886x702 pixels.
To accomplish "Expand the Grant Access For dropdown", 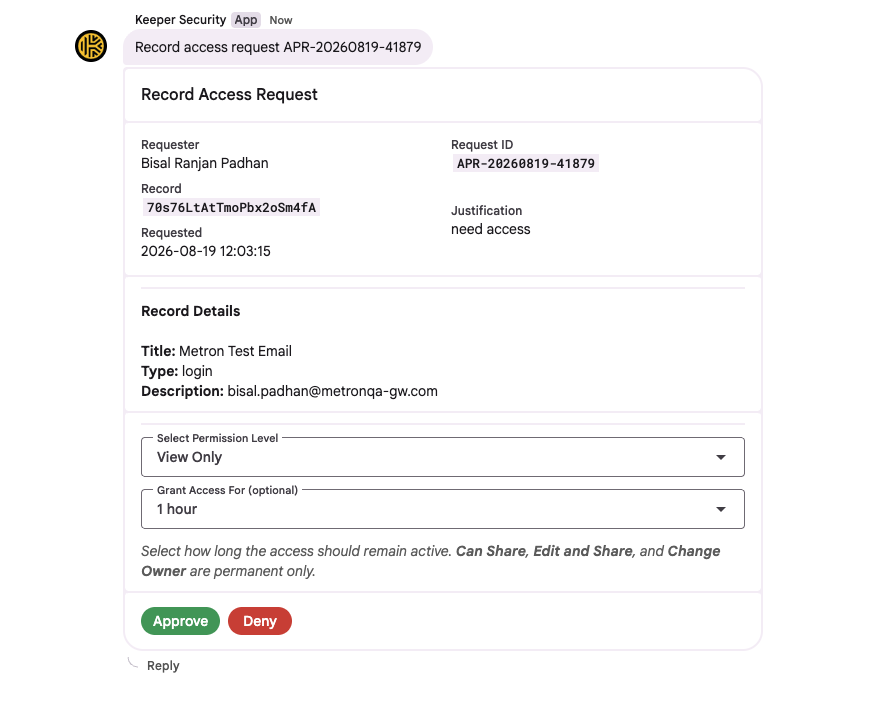I will tap(442, 509).
